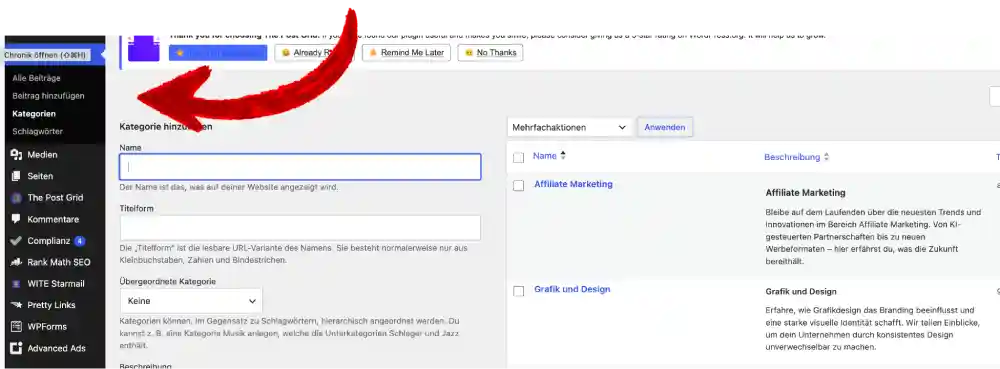Open the Mehrfachaktionen dropdown
Screen dimensions: 1000x369
tap(570, 127)
